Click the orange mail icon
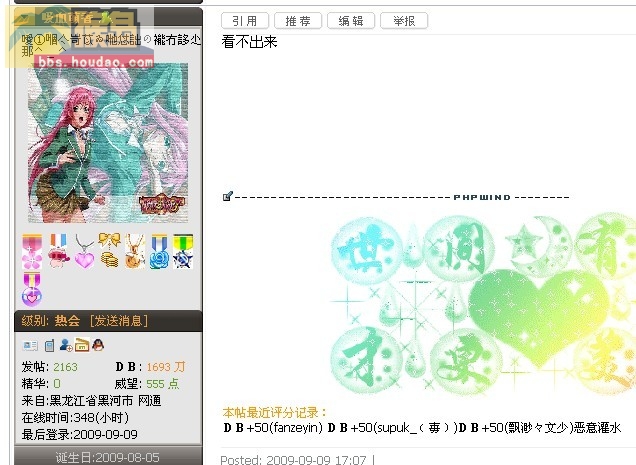This screenshot has height=465, width=636. tap(82, 345)
